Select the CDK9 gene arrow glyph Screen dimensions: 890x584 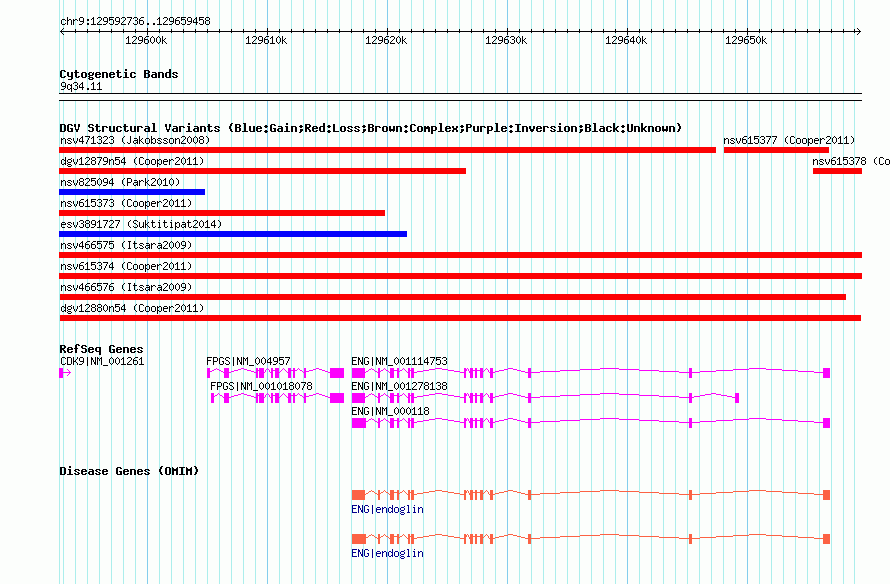[x=65, y=373]
